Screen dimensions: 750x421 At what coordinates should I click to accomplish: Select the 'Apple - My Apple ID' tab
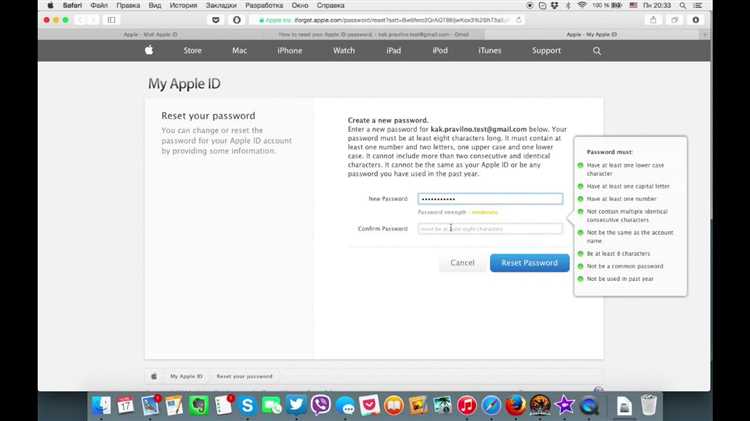[592, 34]
